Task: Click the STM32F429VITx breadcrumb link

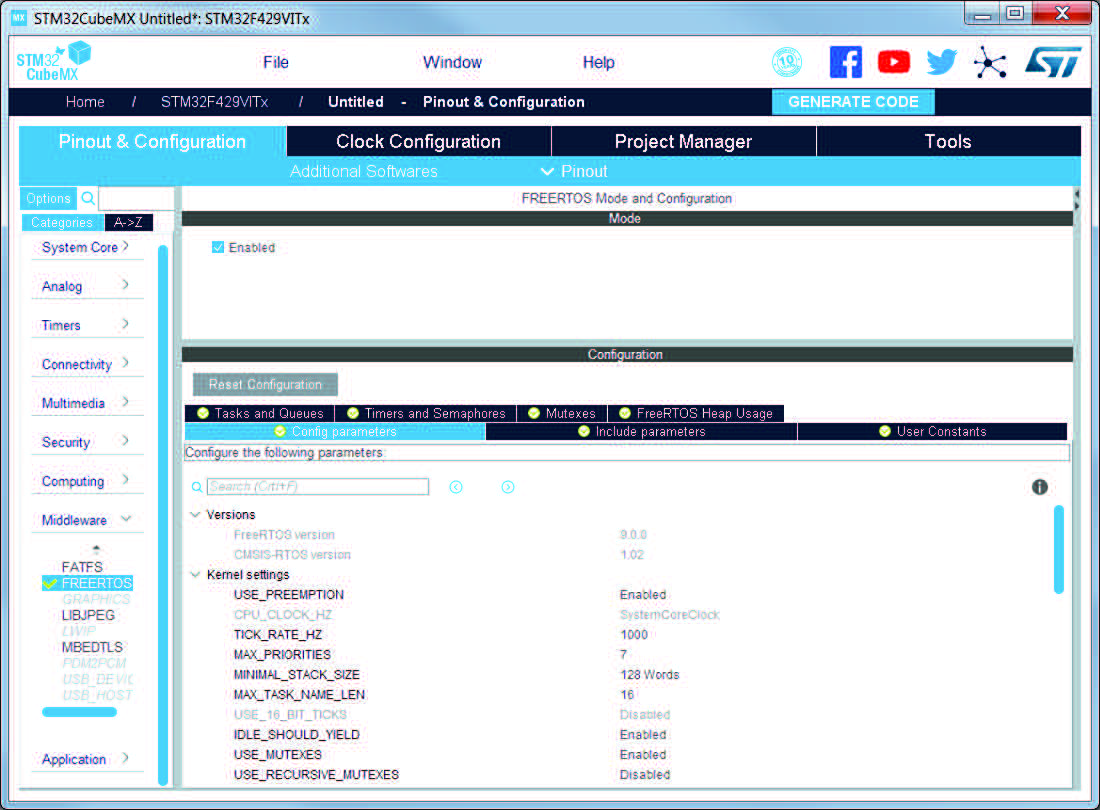Action: [214, 102]
